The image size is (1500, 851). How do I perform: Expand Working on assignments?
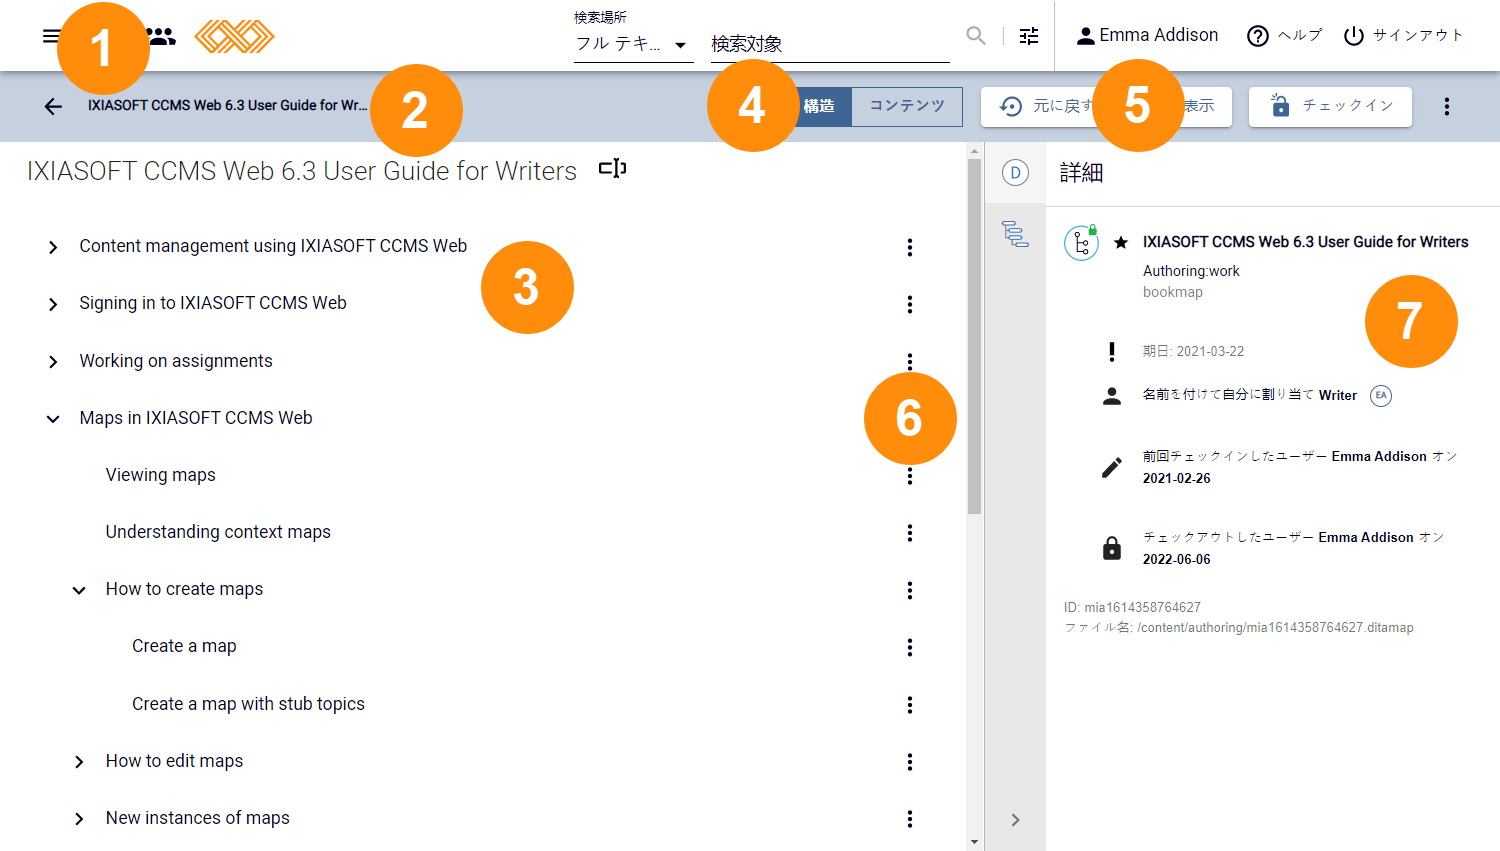(53, 362)
